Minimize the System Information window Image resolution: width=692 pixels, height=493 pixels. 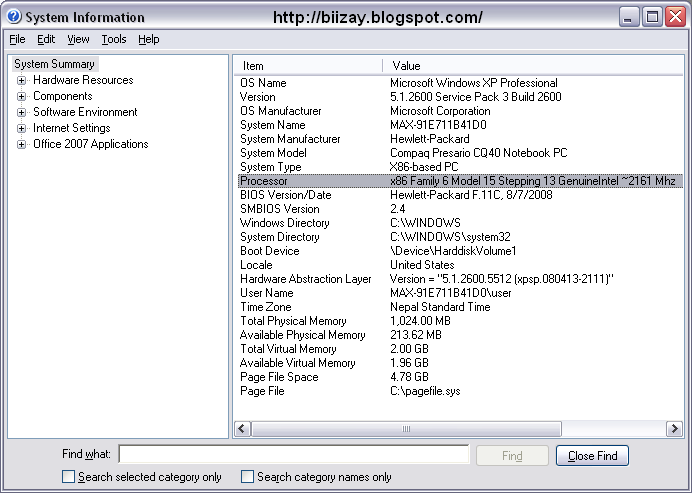629,17
